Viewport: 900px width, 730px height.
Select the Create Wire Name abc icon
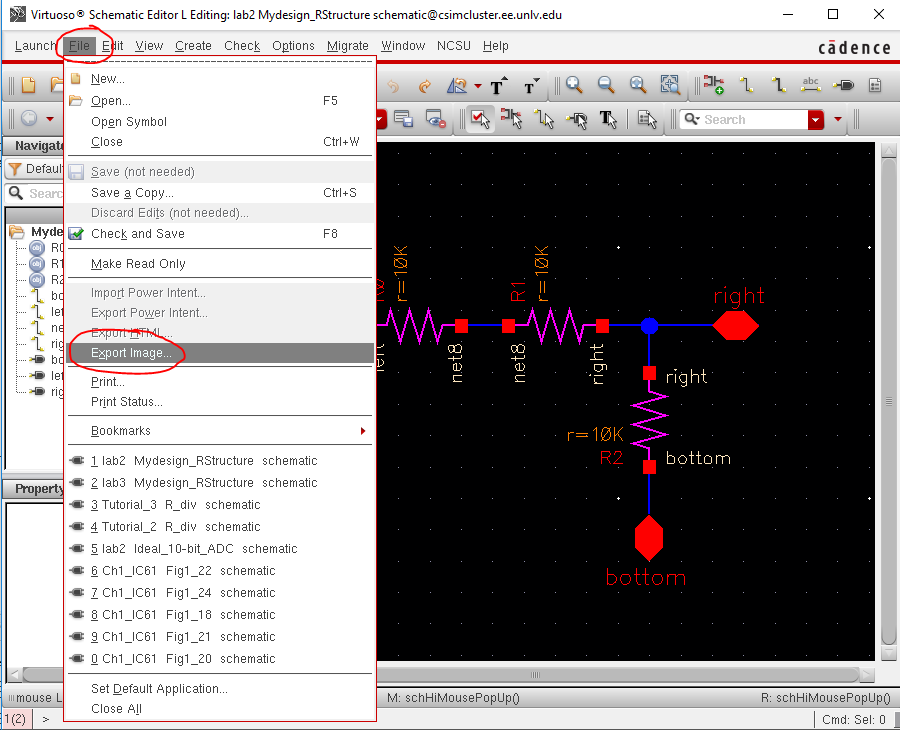(811, 85)
